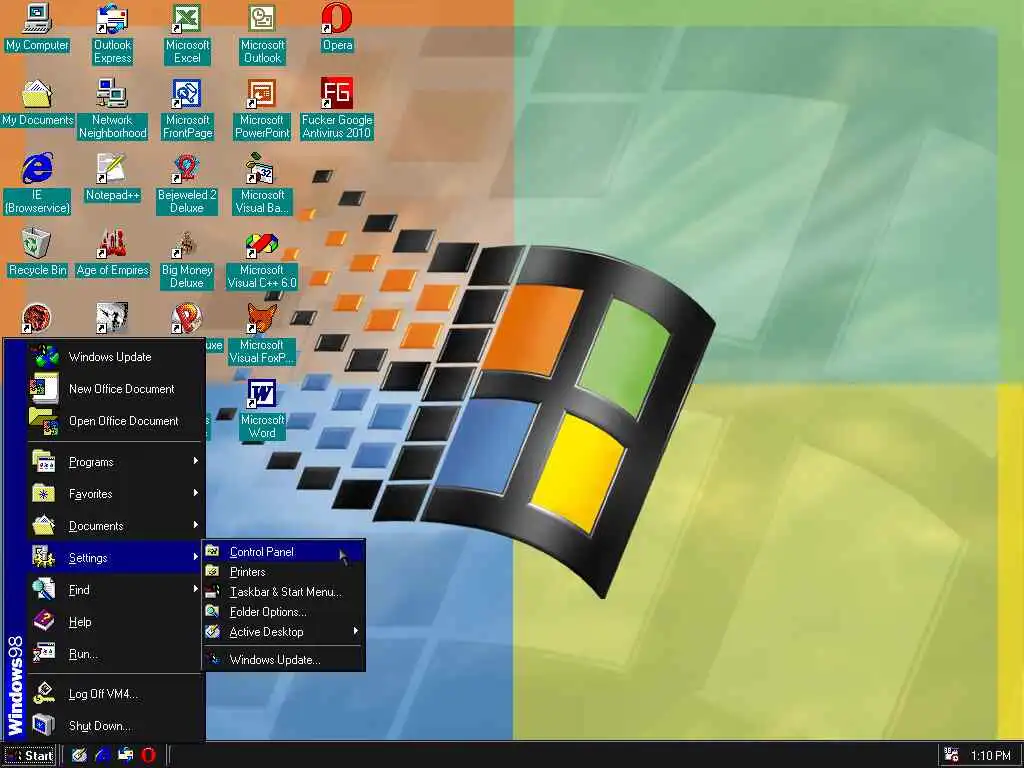Select the My Documents desktop folder

[37, 103]
